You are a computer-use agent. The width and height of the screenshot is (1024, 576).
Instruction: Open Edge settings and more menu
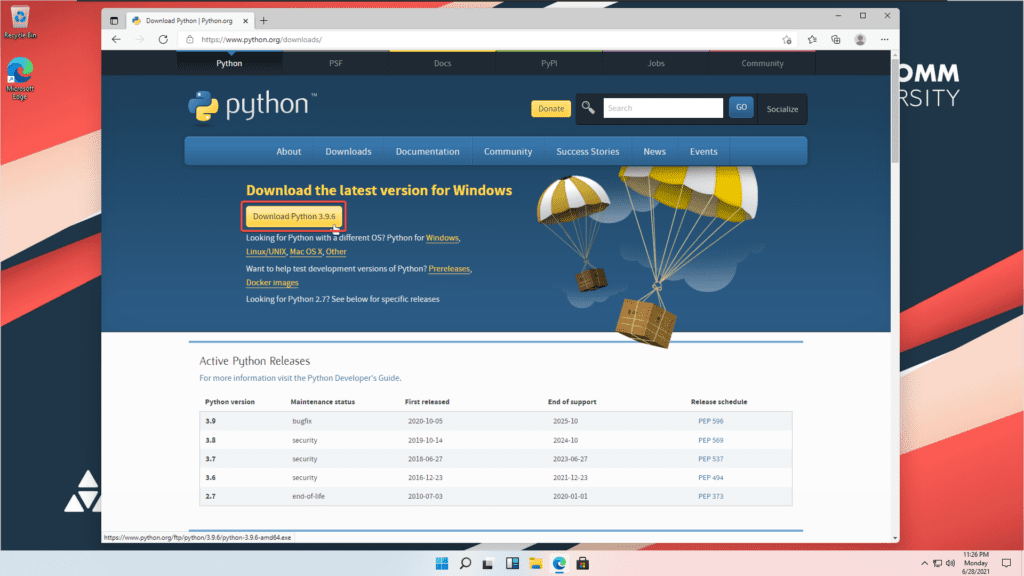pyautogui.click(x=884, y=40)
